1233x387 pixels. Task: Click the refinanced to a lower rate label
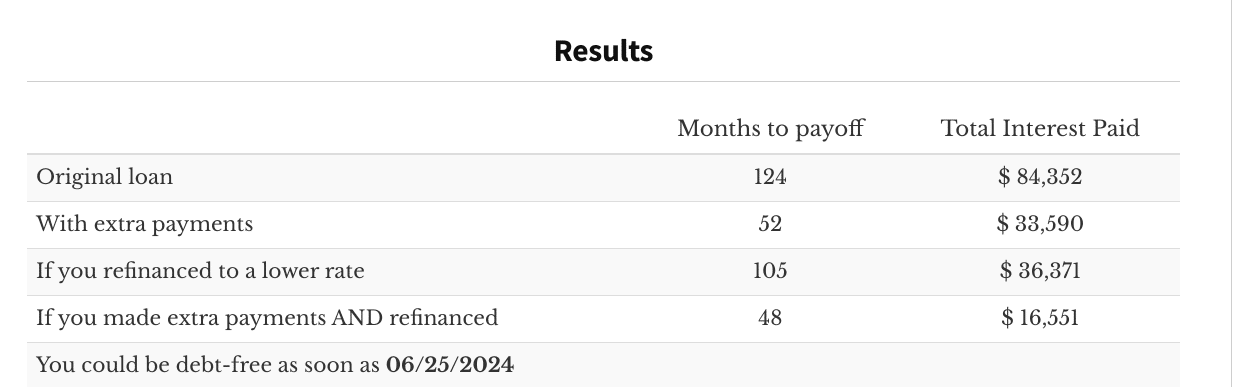click(200, 271)
